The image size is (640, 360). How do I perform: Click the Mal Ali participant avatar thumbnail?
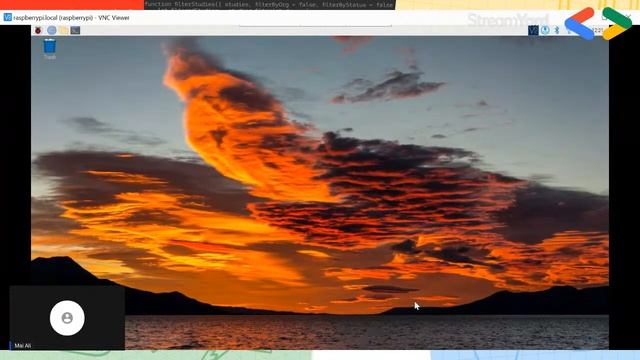coord(67,318)
